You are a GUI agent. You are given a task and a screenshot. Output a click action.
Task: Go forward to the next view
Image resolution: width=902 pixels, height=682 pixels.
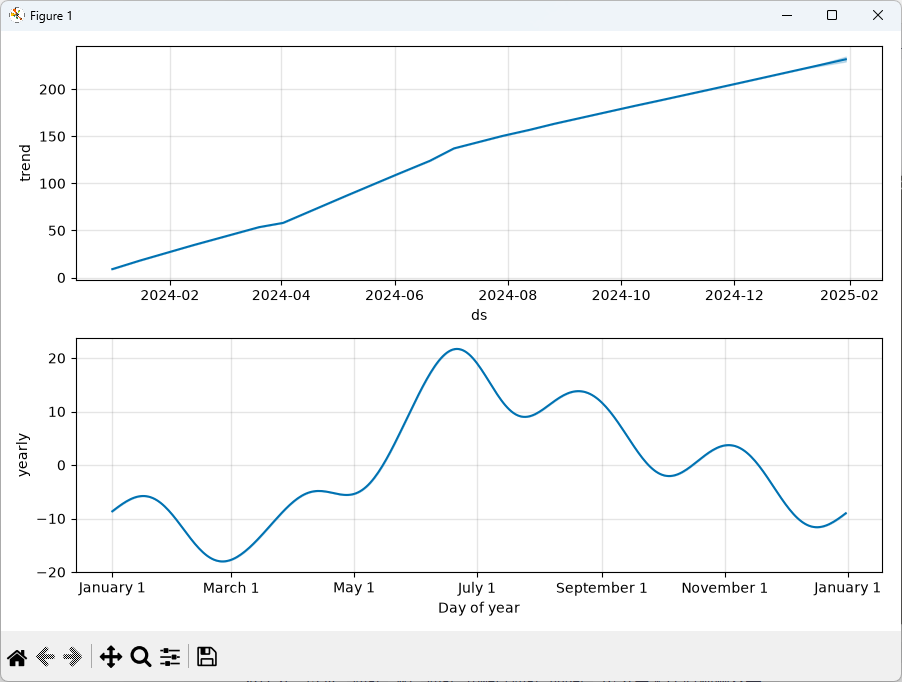click(x=72, y=657)
